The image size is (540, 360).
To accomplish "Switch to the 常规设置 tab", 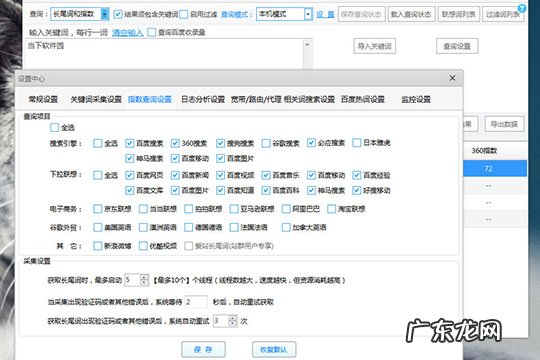I will 43,99.
